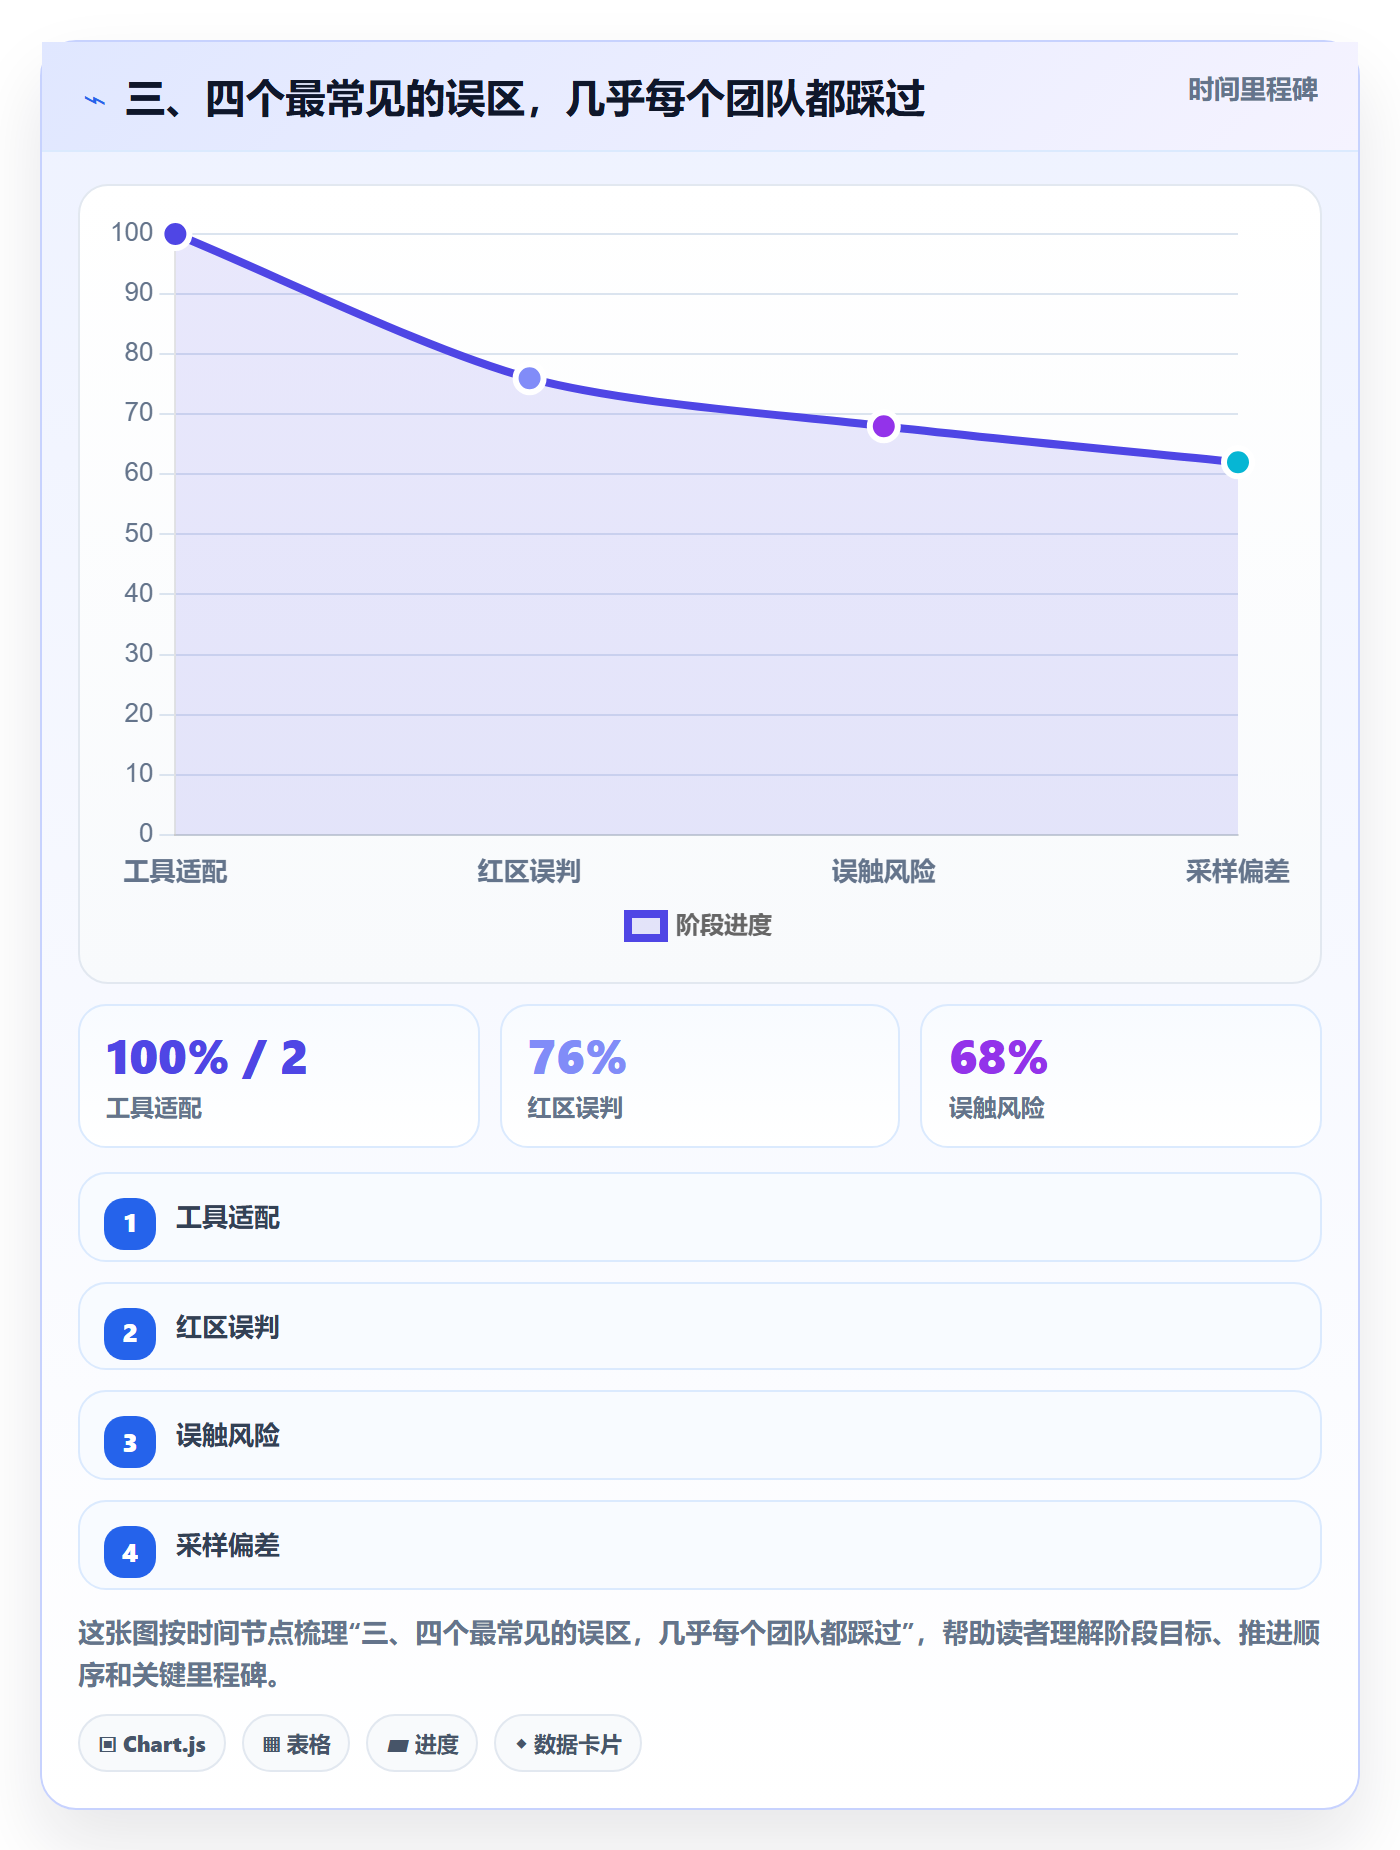Click the number 2 badge for 红区误判
The image size is (1400, 1850).
point(130,1333)
